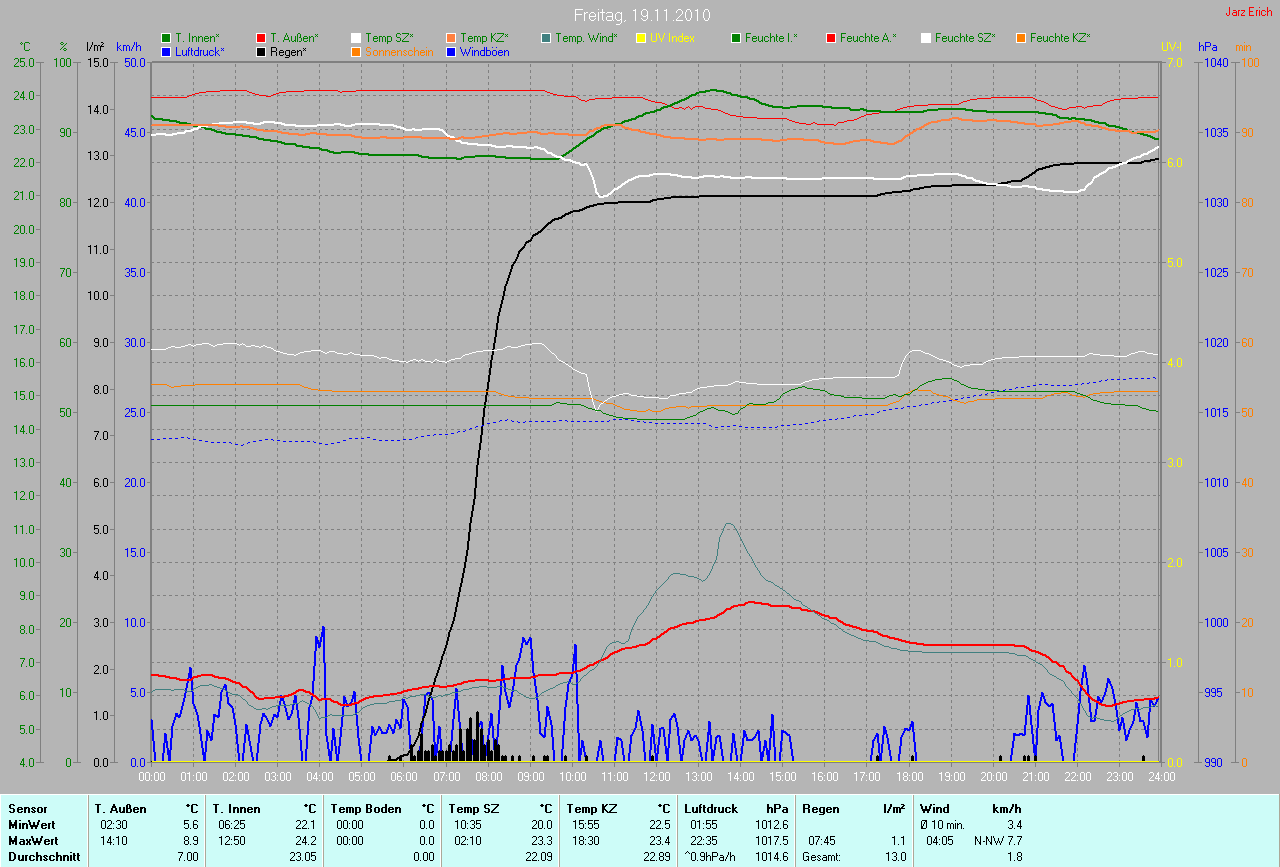Click the red T. Außen legend swatch
Image resolution: width=1280 pixels, height=867 pixels.
click(x=261, y=38)
